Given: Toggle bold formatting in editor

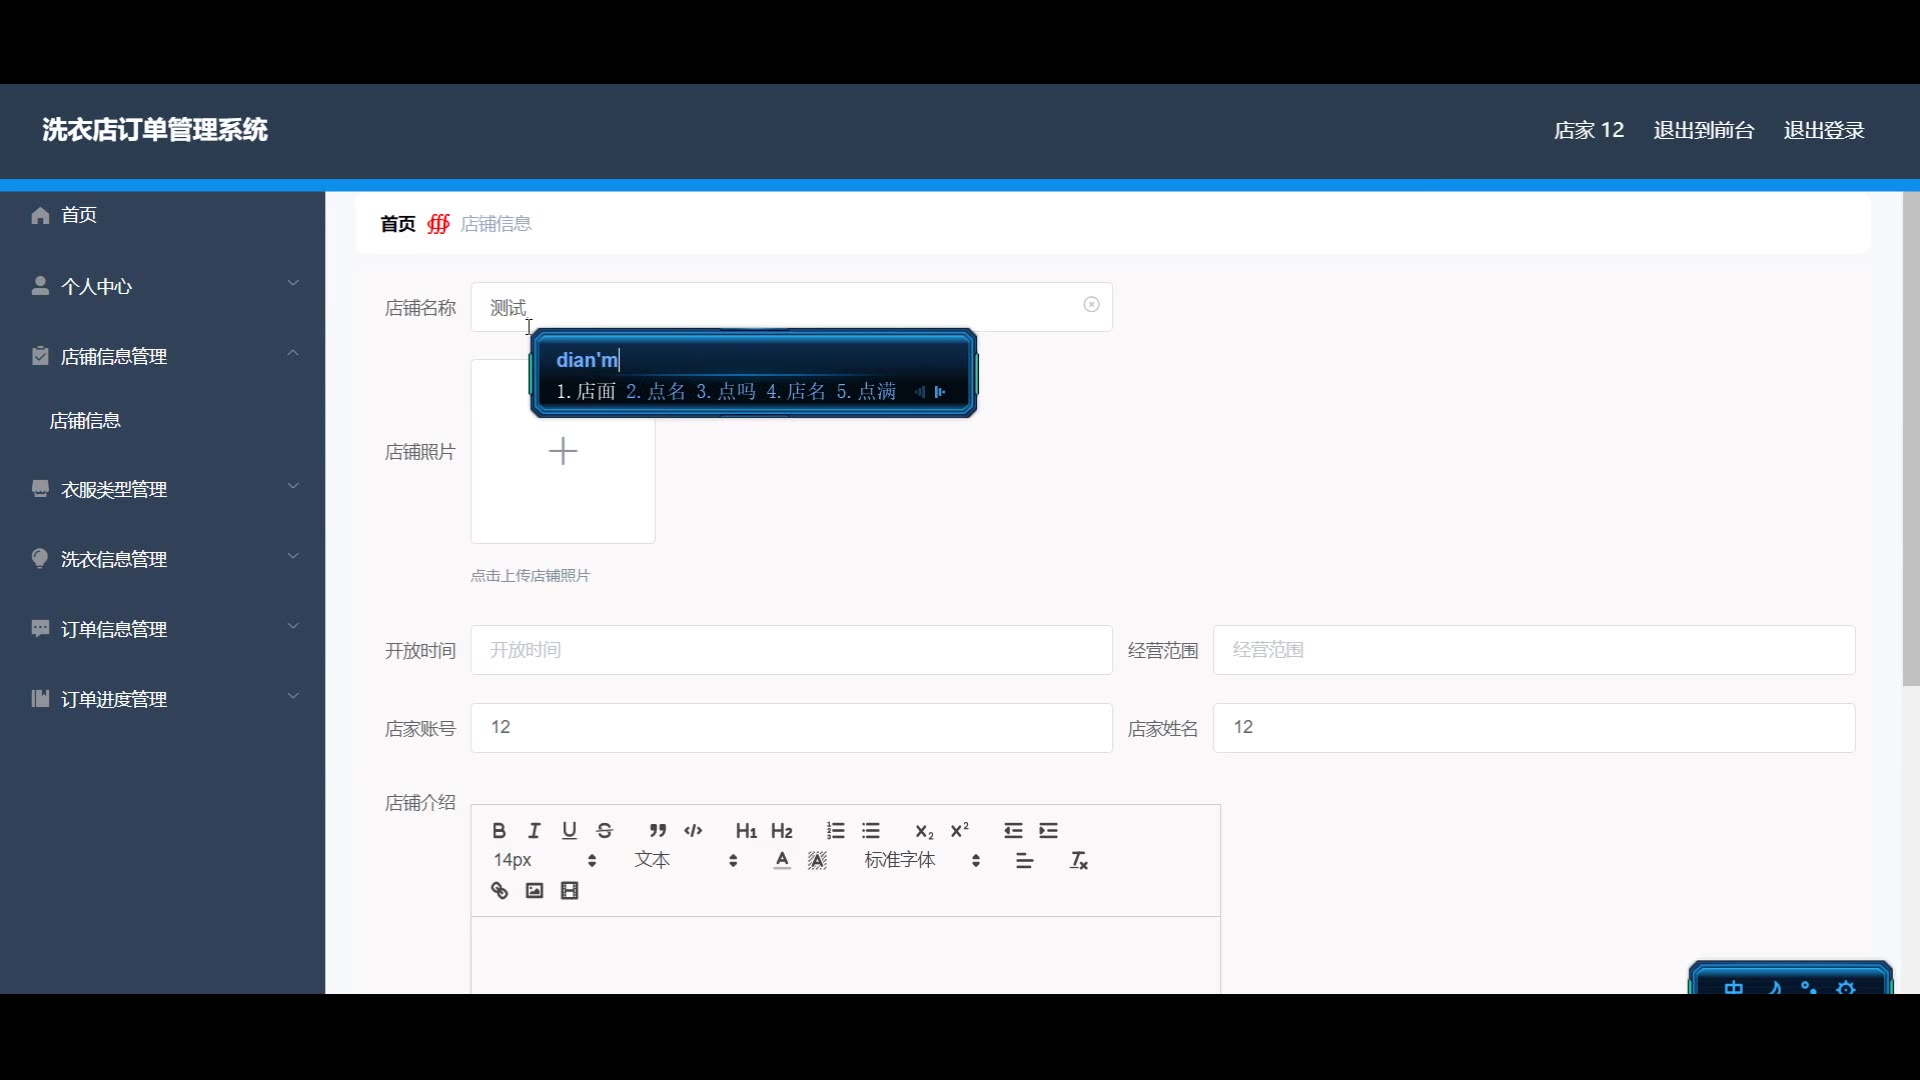Looking at the screenshot, I should click(499, 831).
